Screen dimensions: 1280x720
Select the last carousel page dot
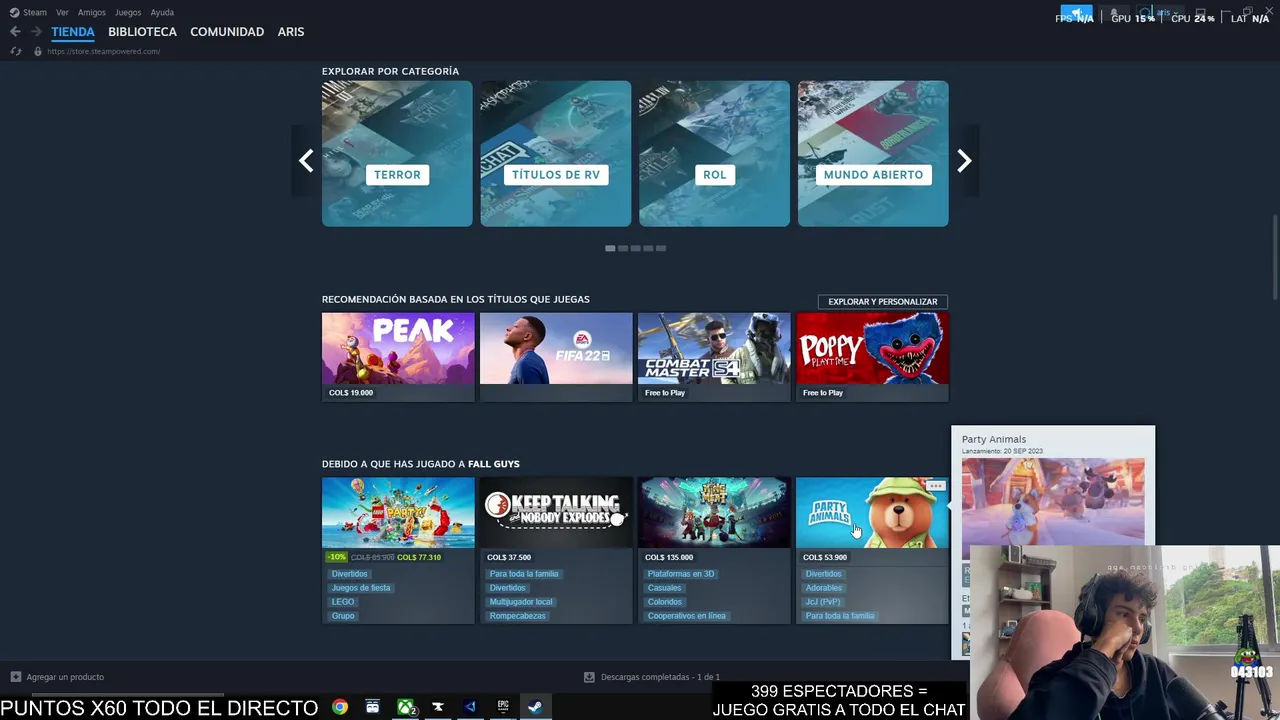pos(661,248)
